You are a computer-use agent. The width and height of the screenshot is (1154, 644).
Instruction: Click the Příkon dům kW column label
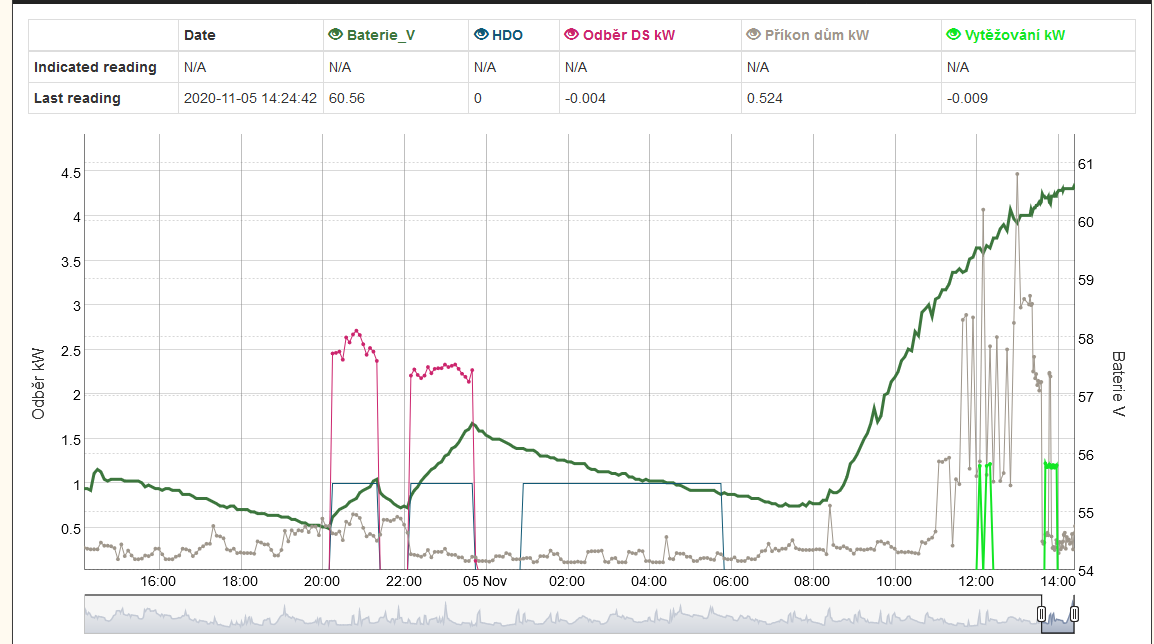point(817,35)
